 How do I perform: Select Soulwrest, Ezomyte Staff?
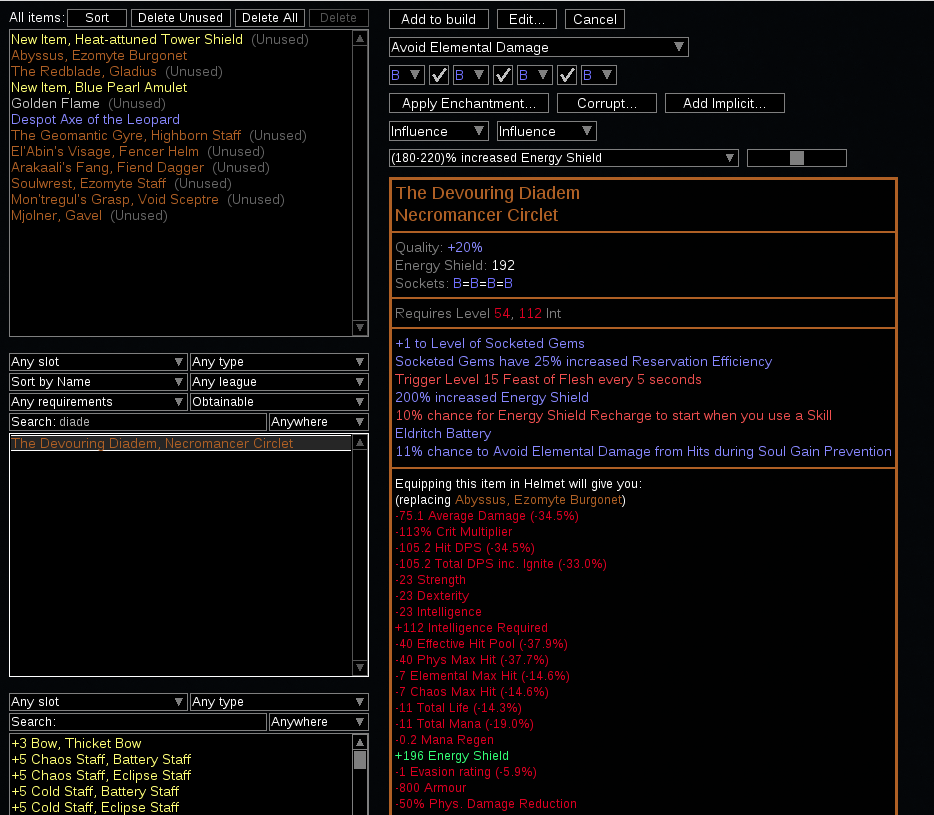(181, 184)
